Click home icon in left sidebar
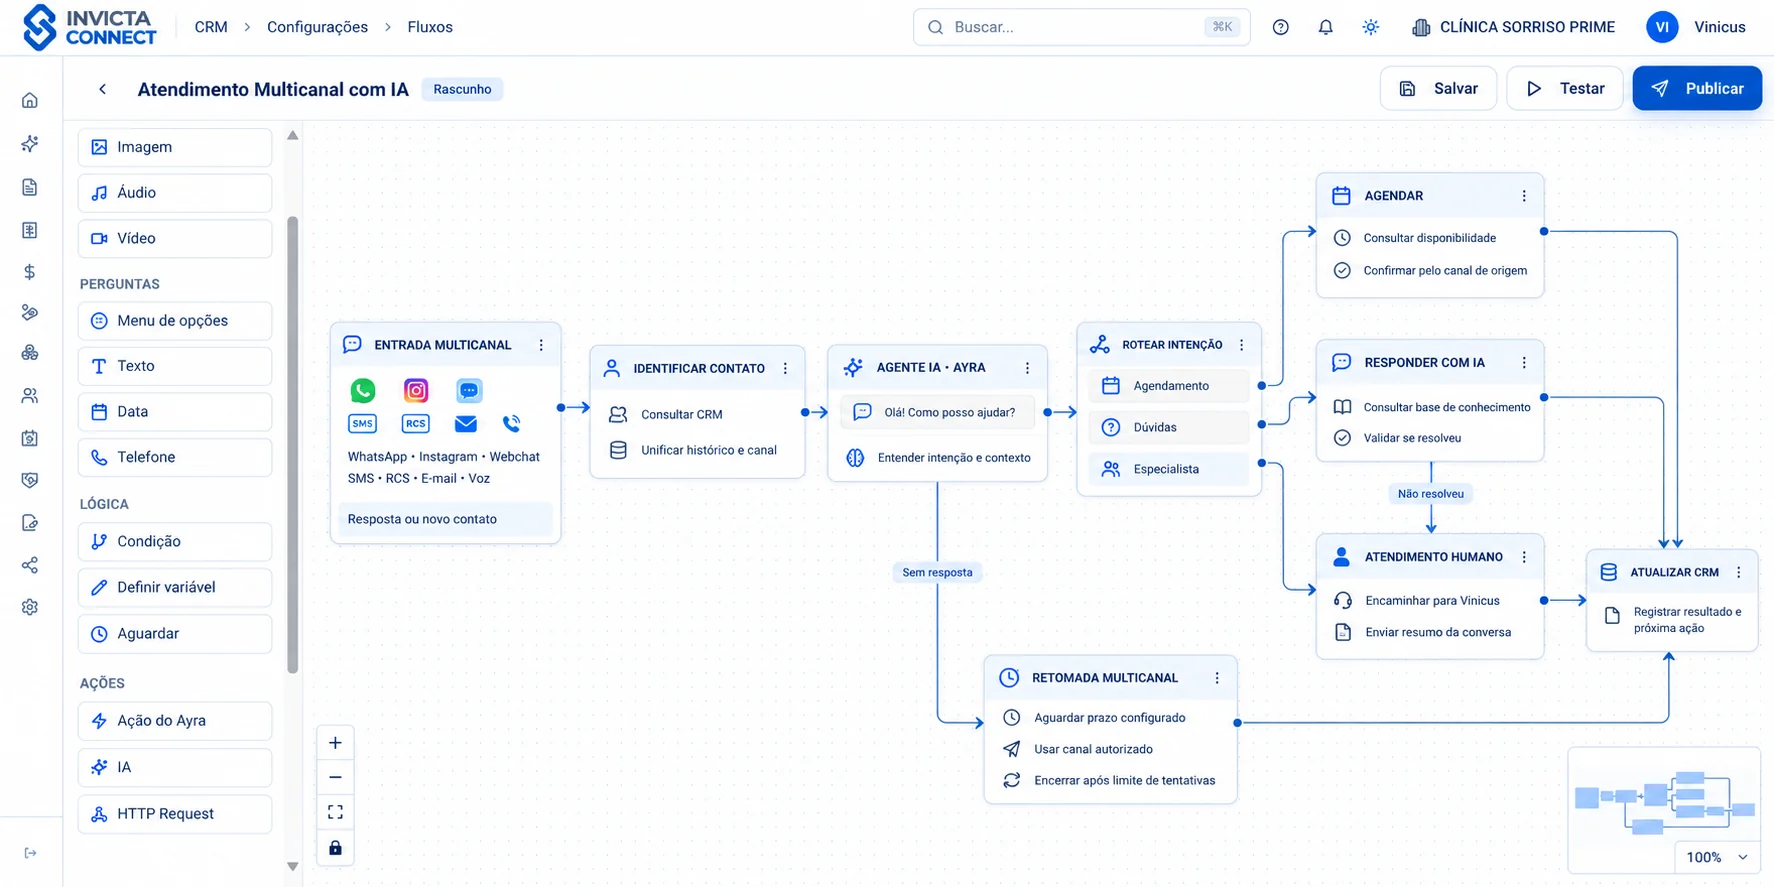This screenshot has height=887, width=1774. pos(30,100)
